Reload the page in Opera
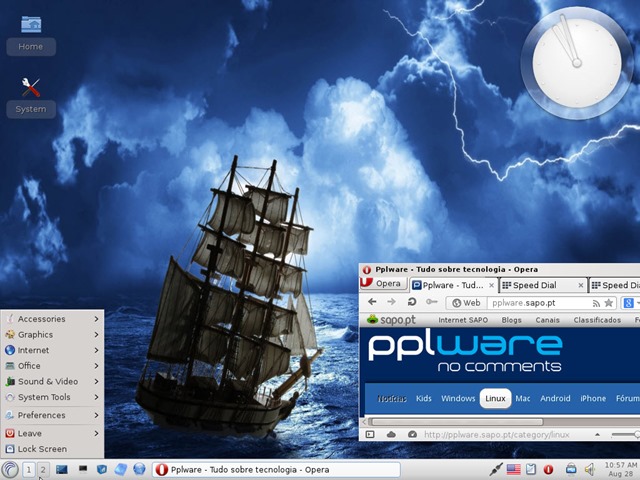 click(412, 302)
